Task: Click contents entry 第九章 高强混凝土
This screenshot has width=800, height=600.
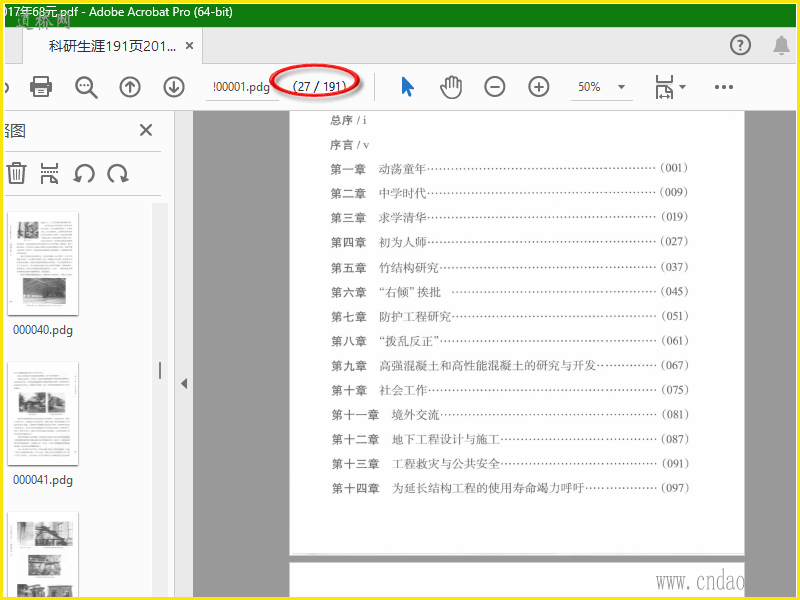Action: coord(509,365)
